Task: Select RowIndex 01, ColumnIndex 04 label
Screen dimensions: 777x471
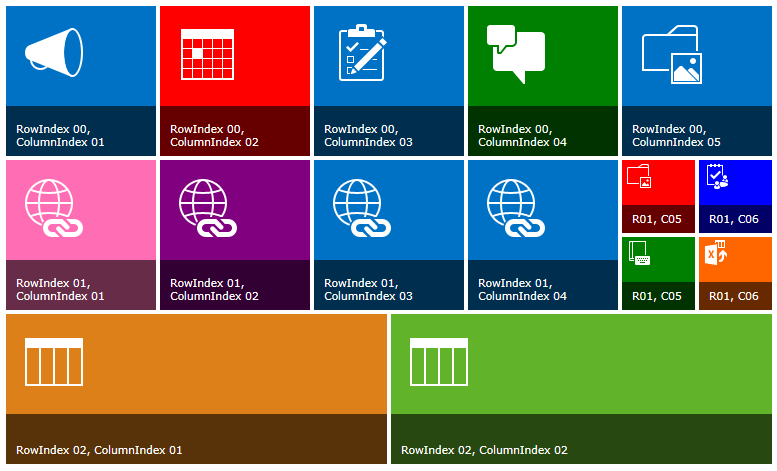Action: pyautogui.click(x=522, y=290)
